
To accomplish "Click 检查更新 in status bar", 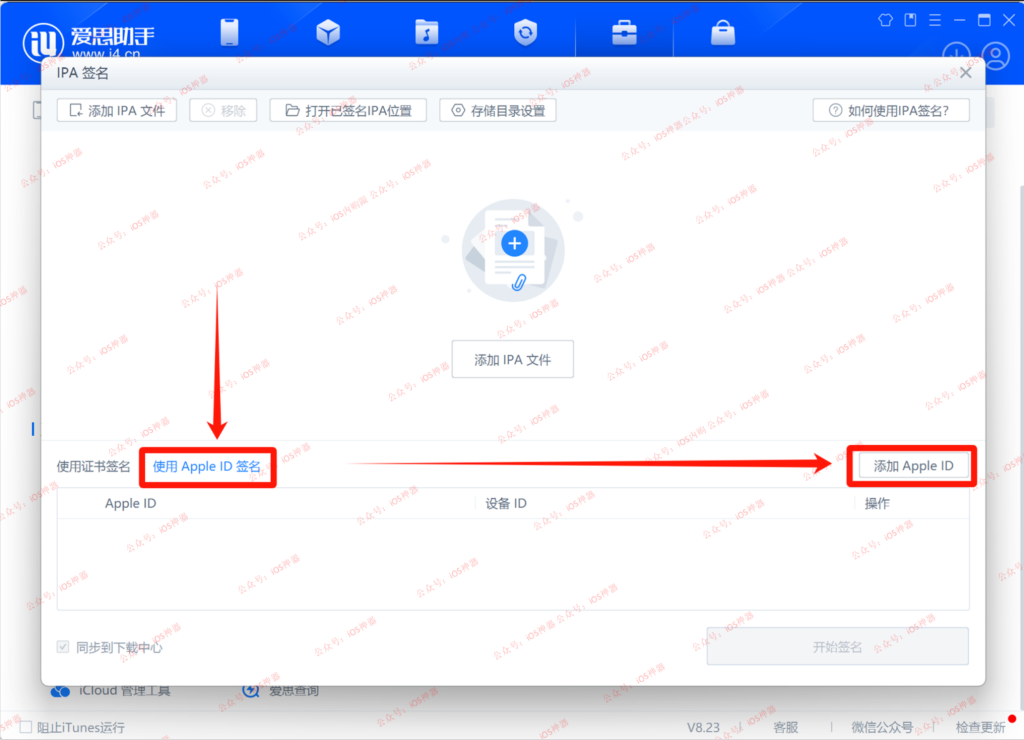I will (980, 727).
